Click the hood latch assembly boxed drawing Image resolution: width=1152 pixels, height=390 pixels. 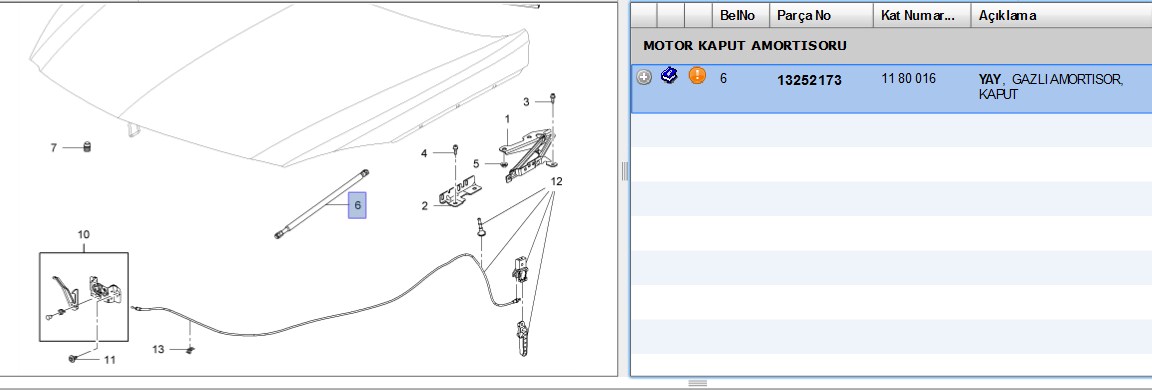84,297
